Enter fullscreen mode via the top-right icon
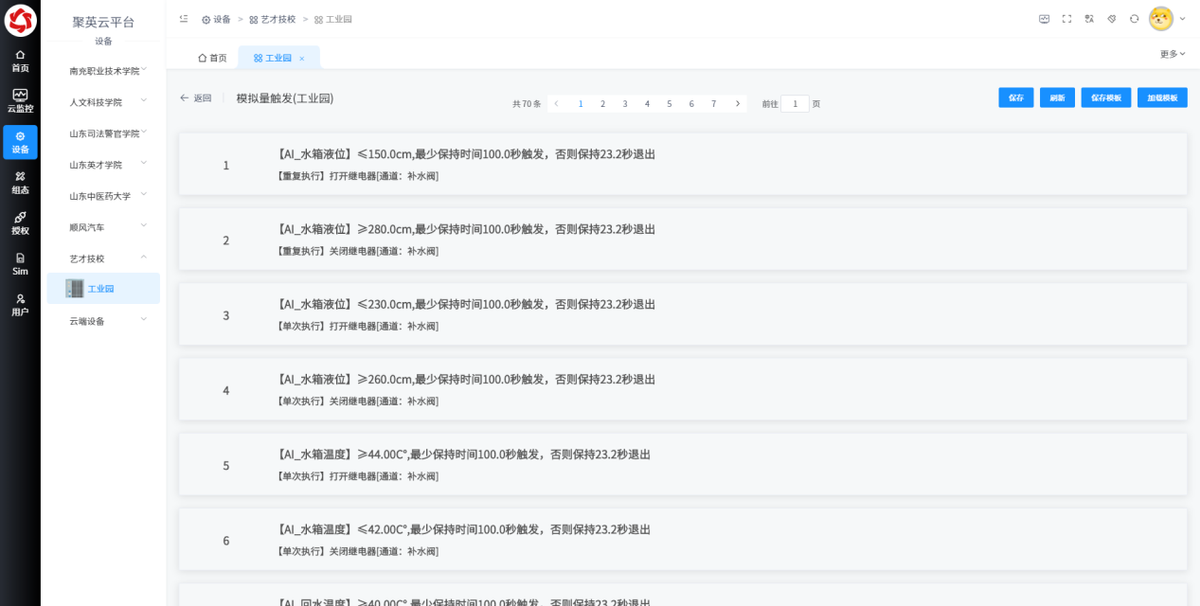The image size is (1200, 606). click(x=1066, y=18)
